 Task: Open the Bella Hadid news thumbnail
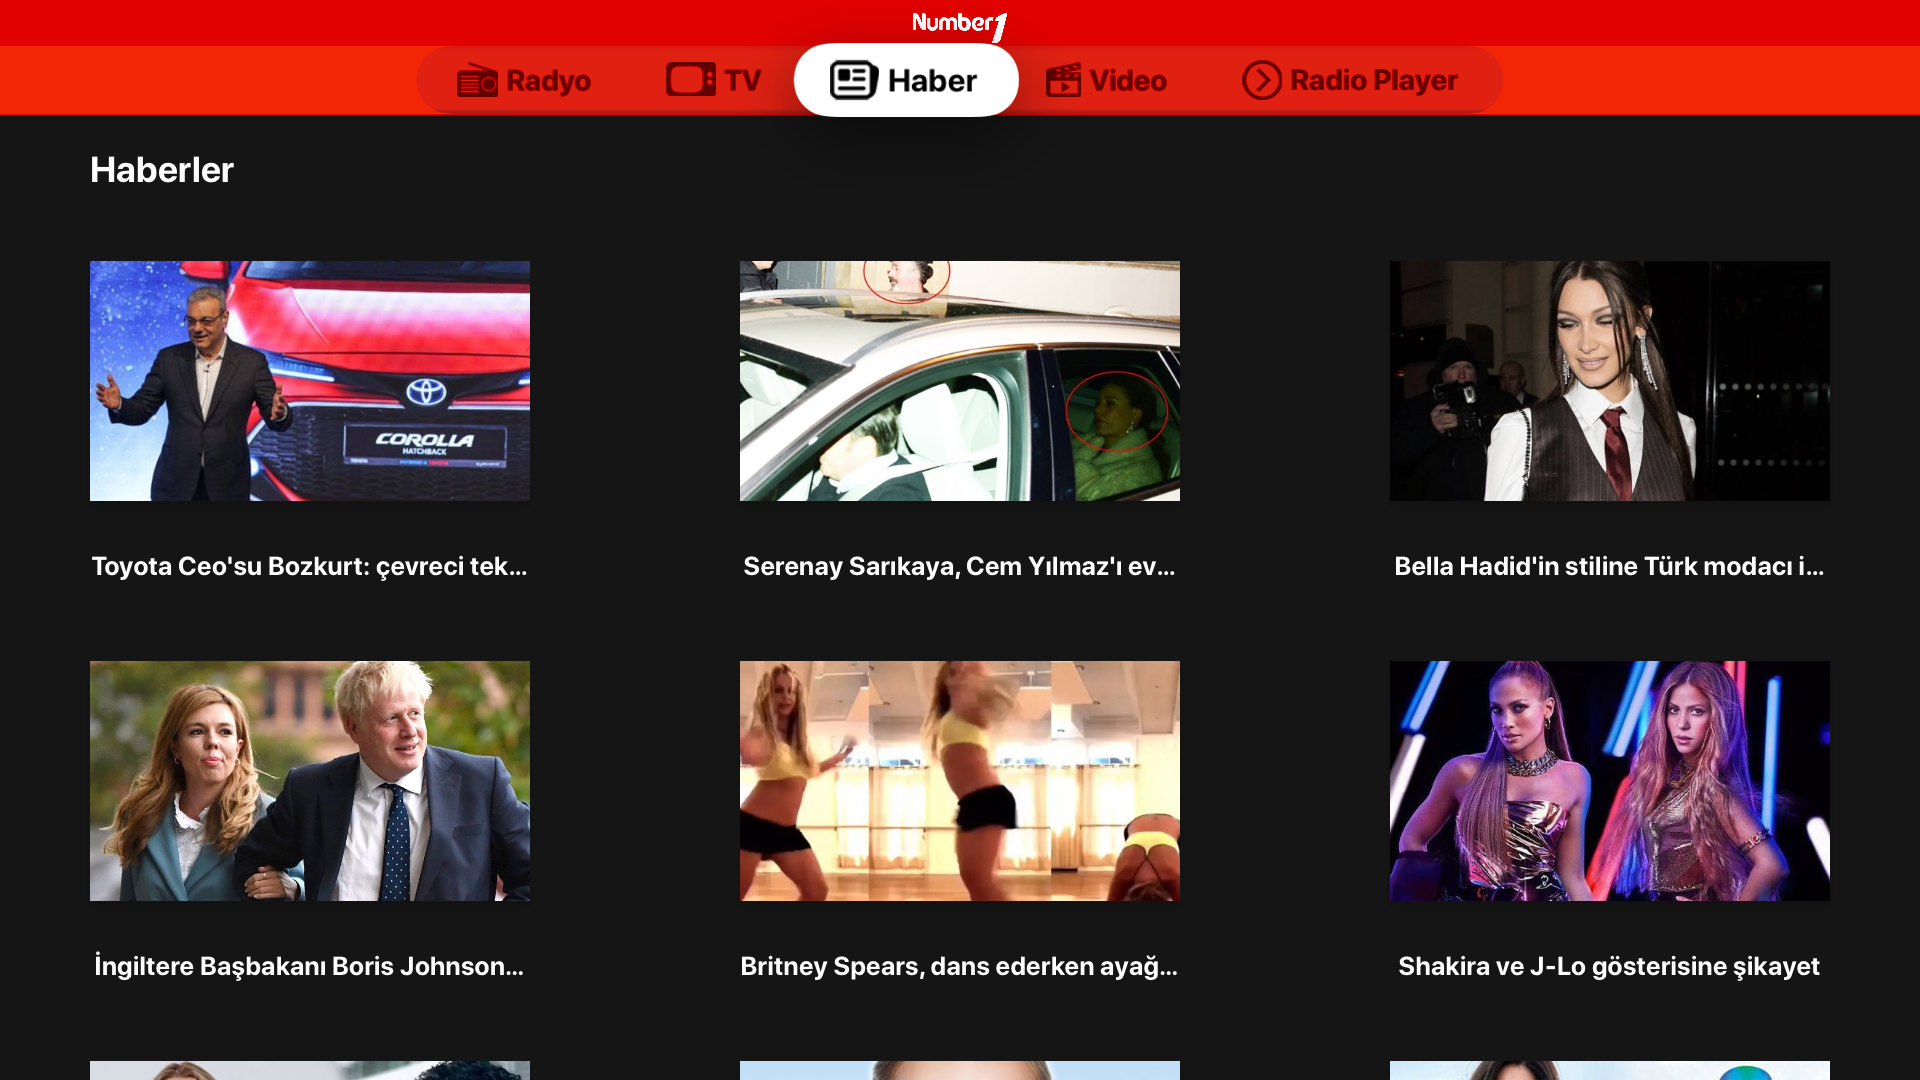[x=1610, y=381]
